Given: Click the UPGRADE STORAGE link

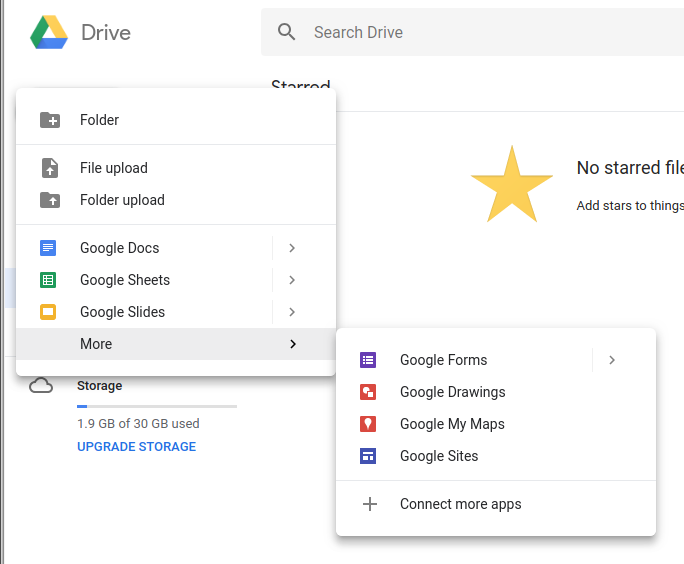Looking at the screenshot, I should point(137,447).
